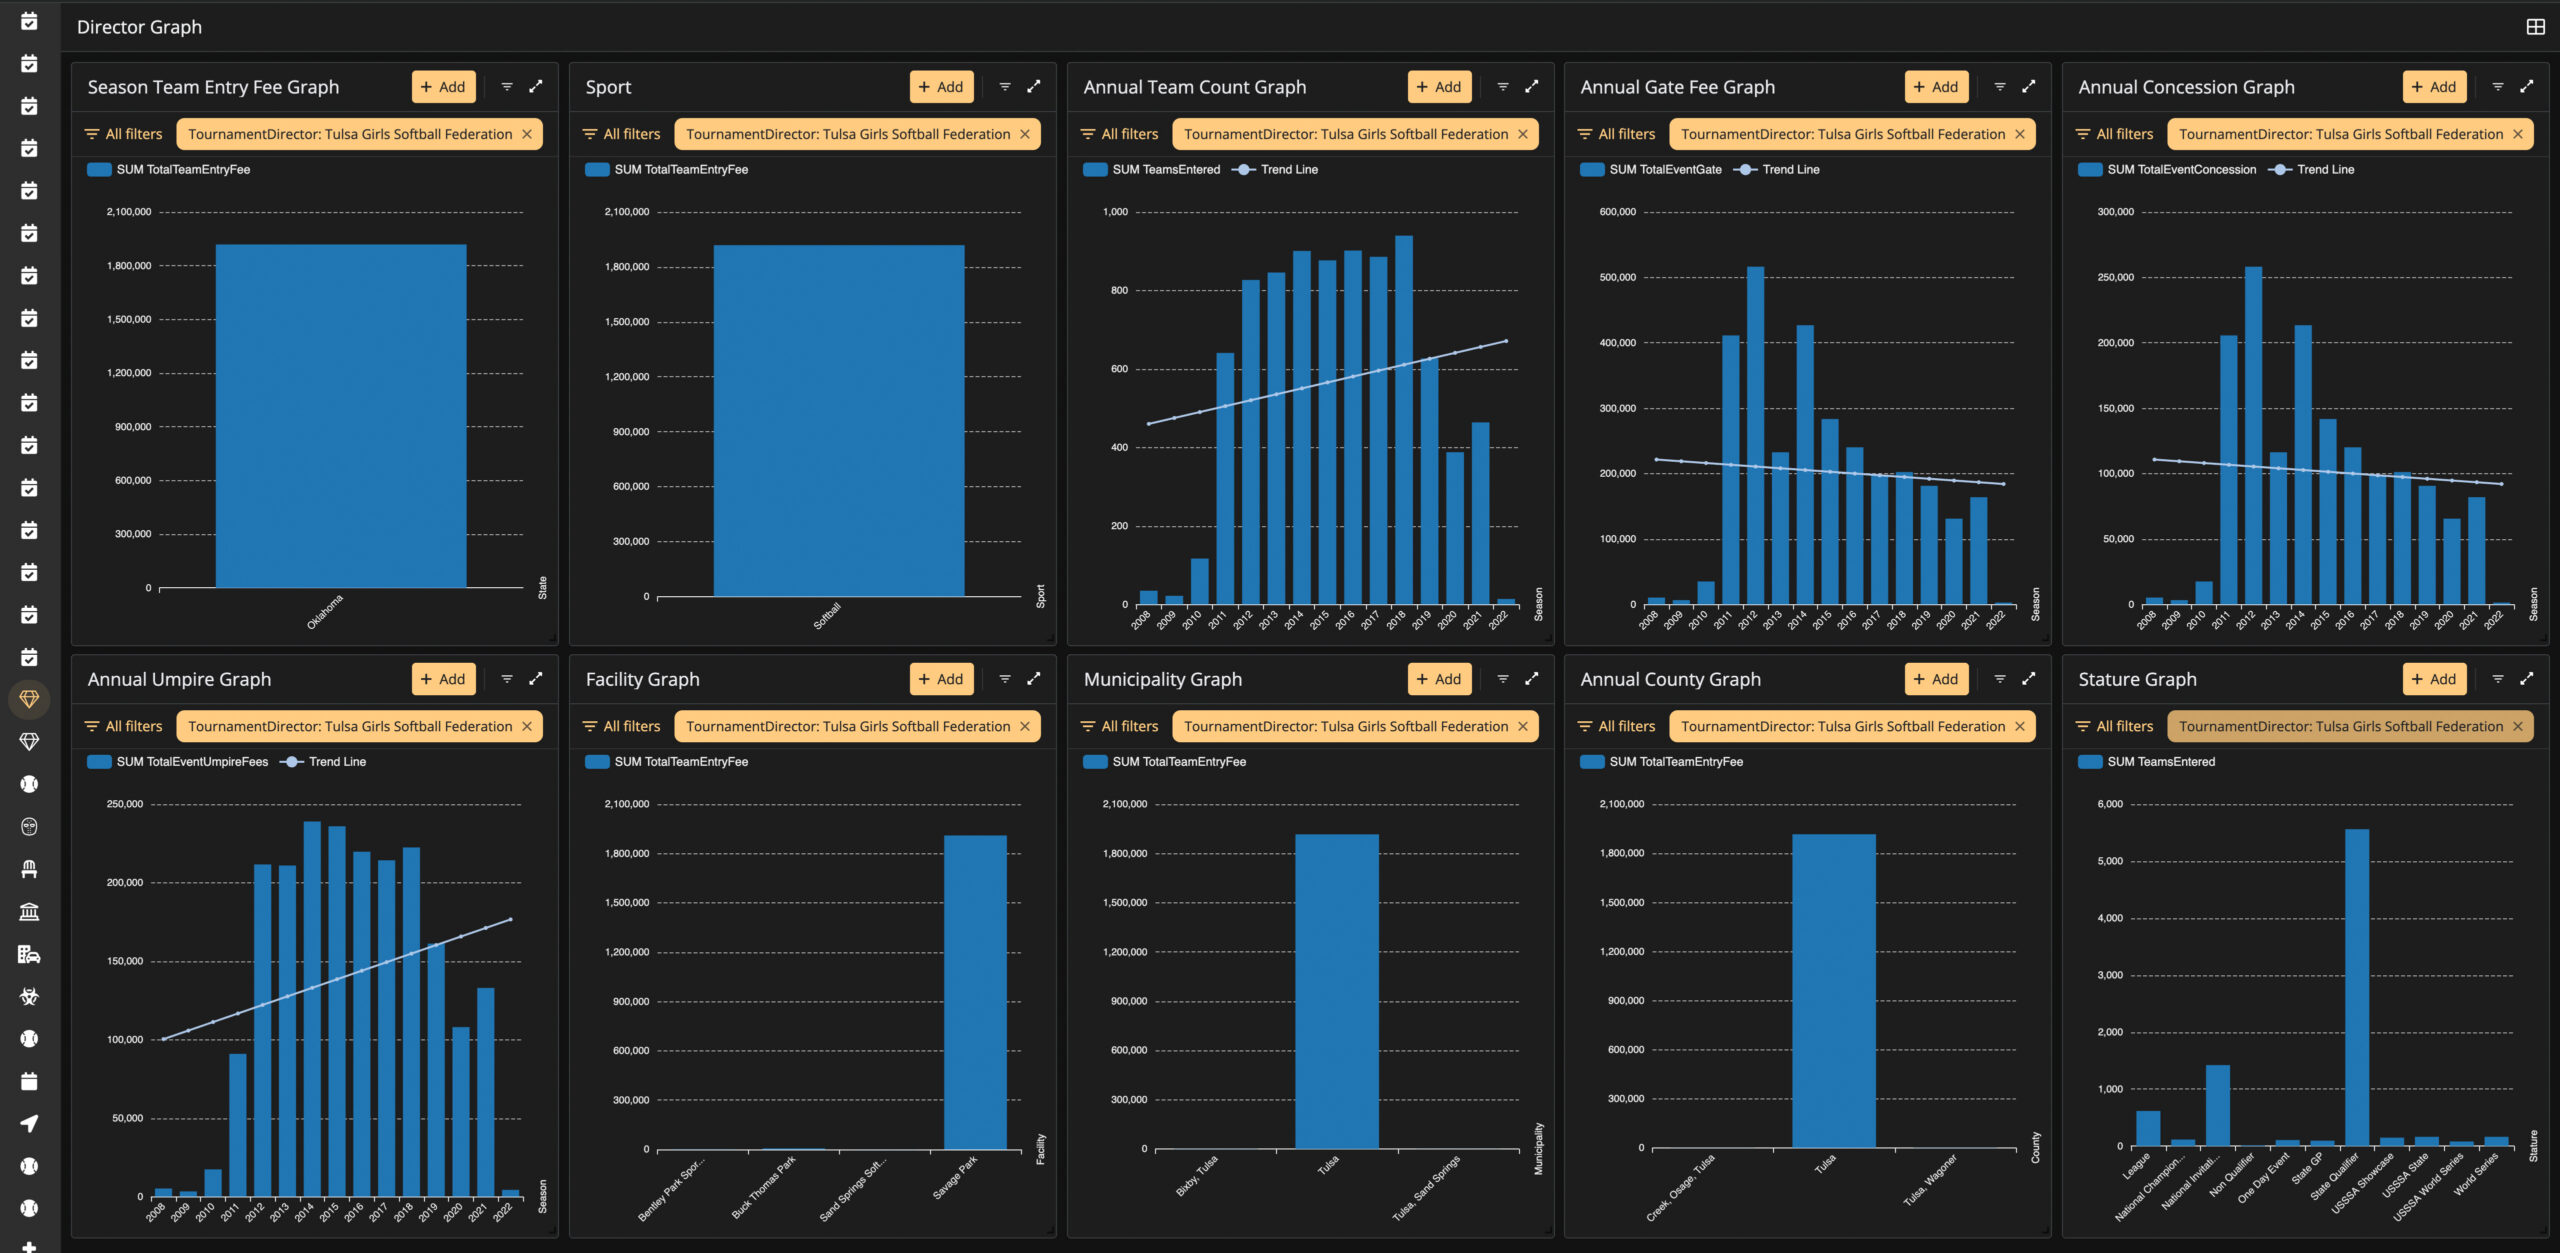Remove TournamentDirector filter chip in Facility Graph
Screen dimensions: 2560x1253
point(1025,726)
